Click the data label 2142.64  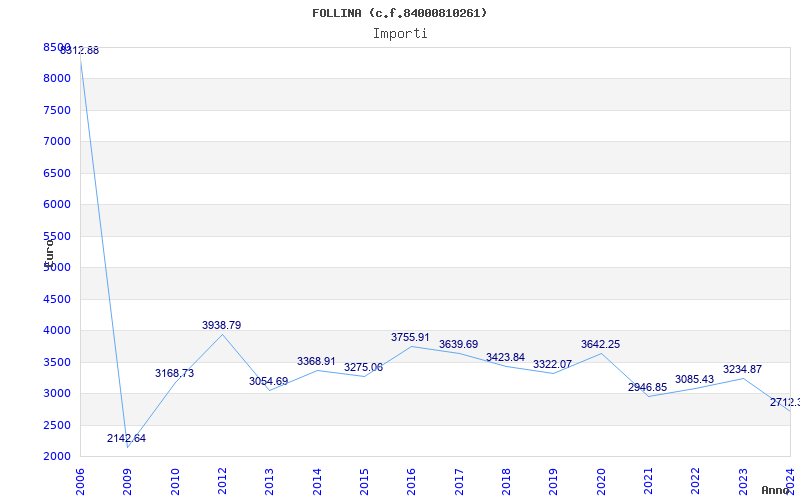(126, 438)
